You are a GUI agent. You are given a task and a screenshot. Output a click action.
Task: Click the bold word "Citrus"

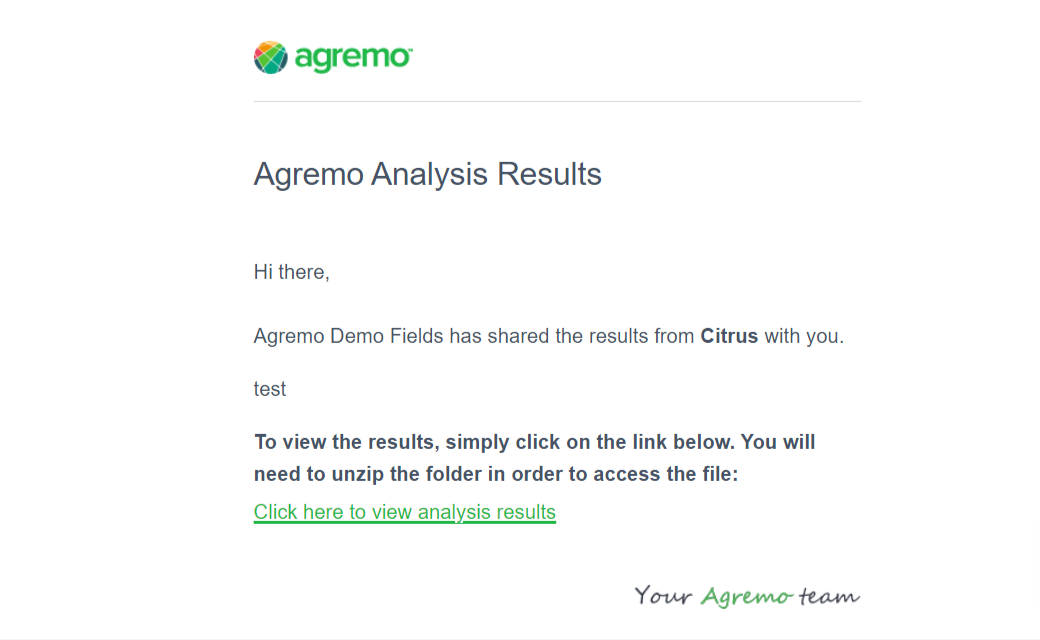(729, 336)
